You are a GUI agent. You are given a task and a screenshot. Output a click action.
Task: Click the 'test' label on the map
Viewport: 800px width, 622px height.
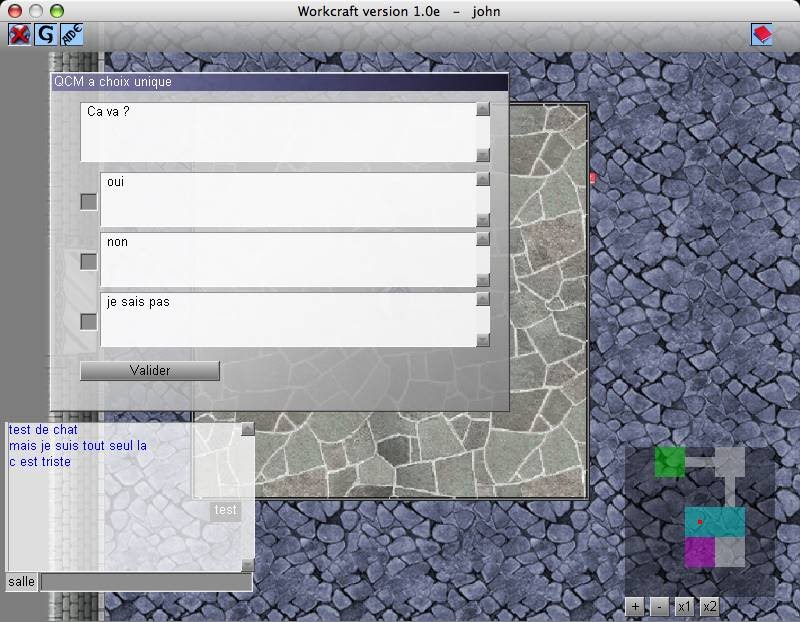[226, 510]
